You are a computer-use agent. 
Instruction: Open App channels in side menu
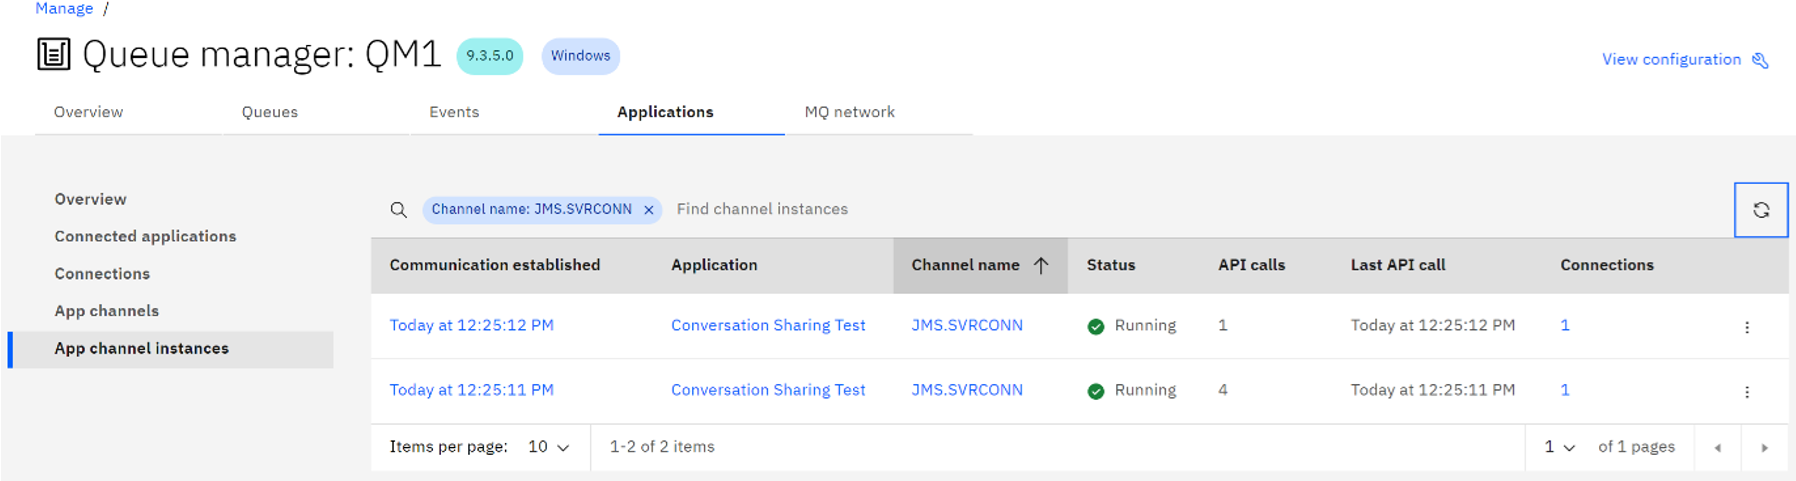(107, 311)
